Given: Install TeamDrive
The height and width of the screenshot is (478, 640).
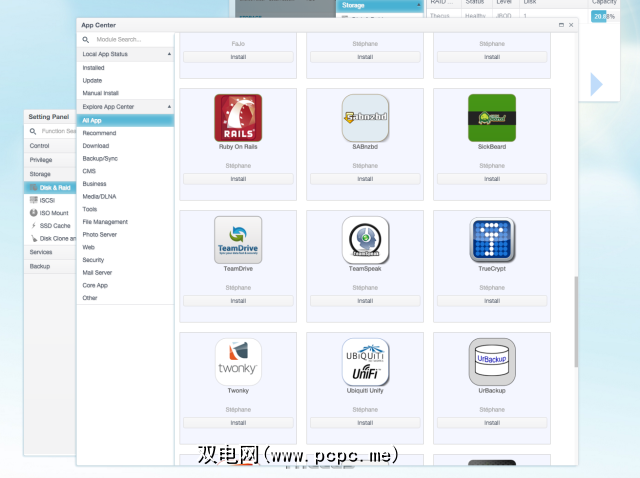Looking at the screenshot, I should point(238,301).
